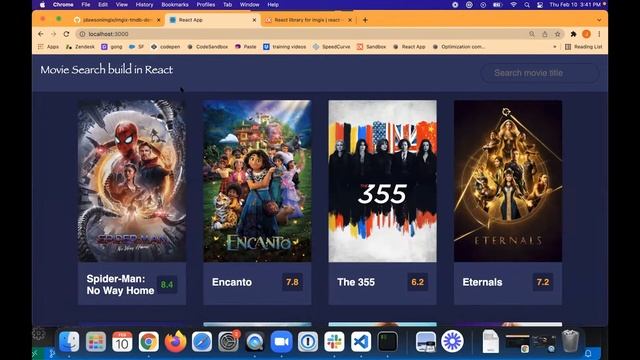Open the Paste bookmark
640x360 pixels.
click(x=246, y=47)
